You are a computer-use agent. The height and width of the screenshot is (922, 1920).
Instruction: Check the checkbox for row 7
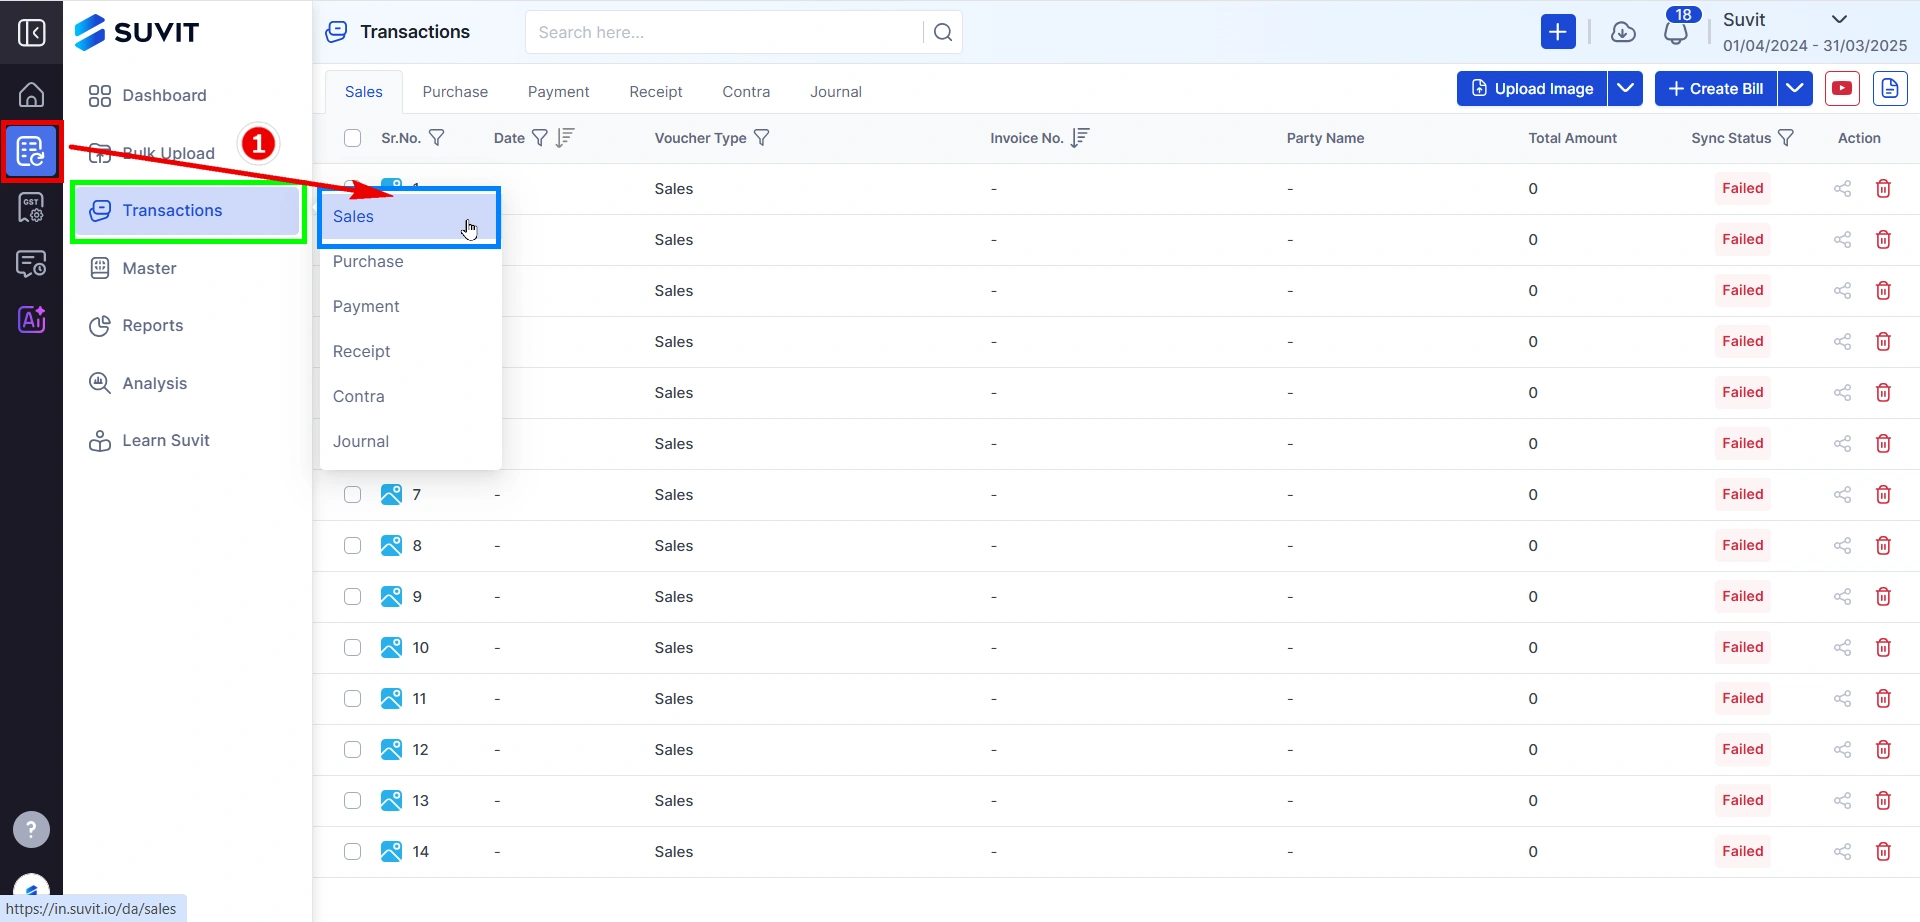(352, 495)
